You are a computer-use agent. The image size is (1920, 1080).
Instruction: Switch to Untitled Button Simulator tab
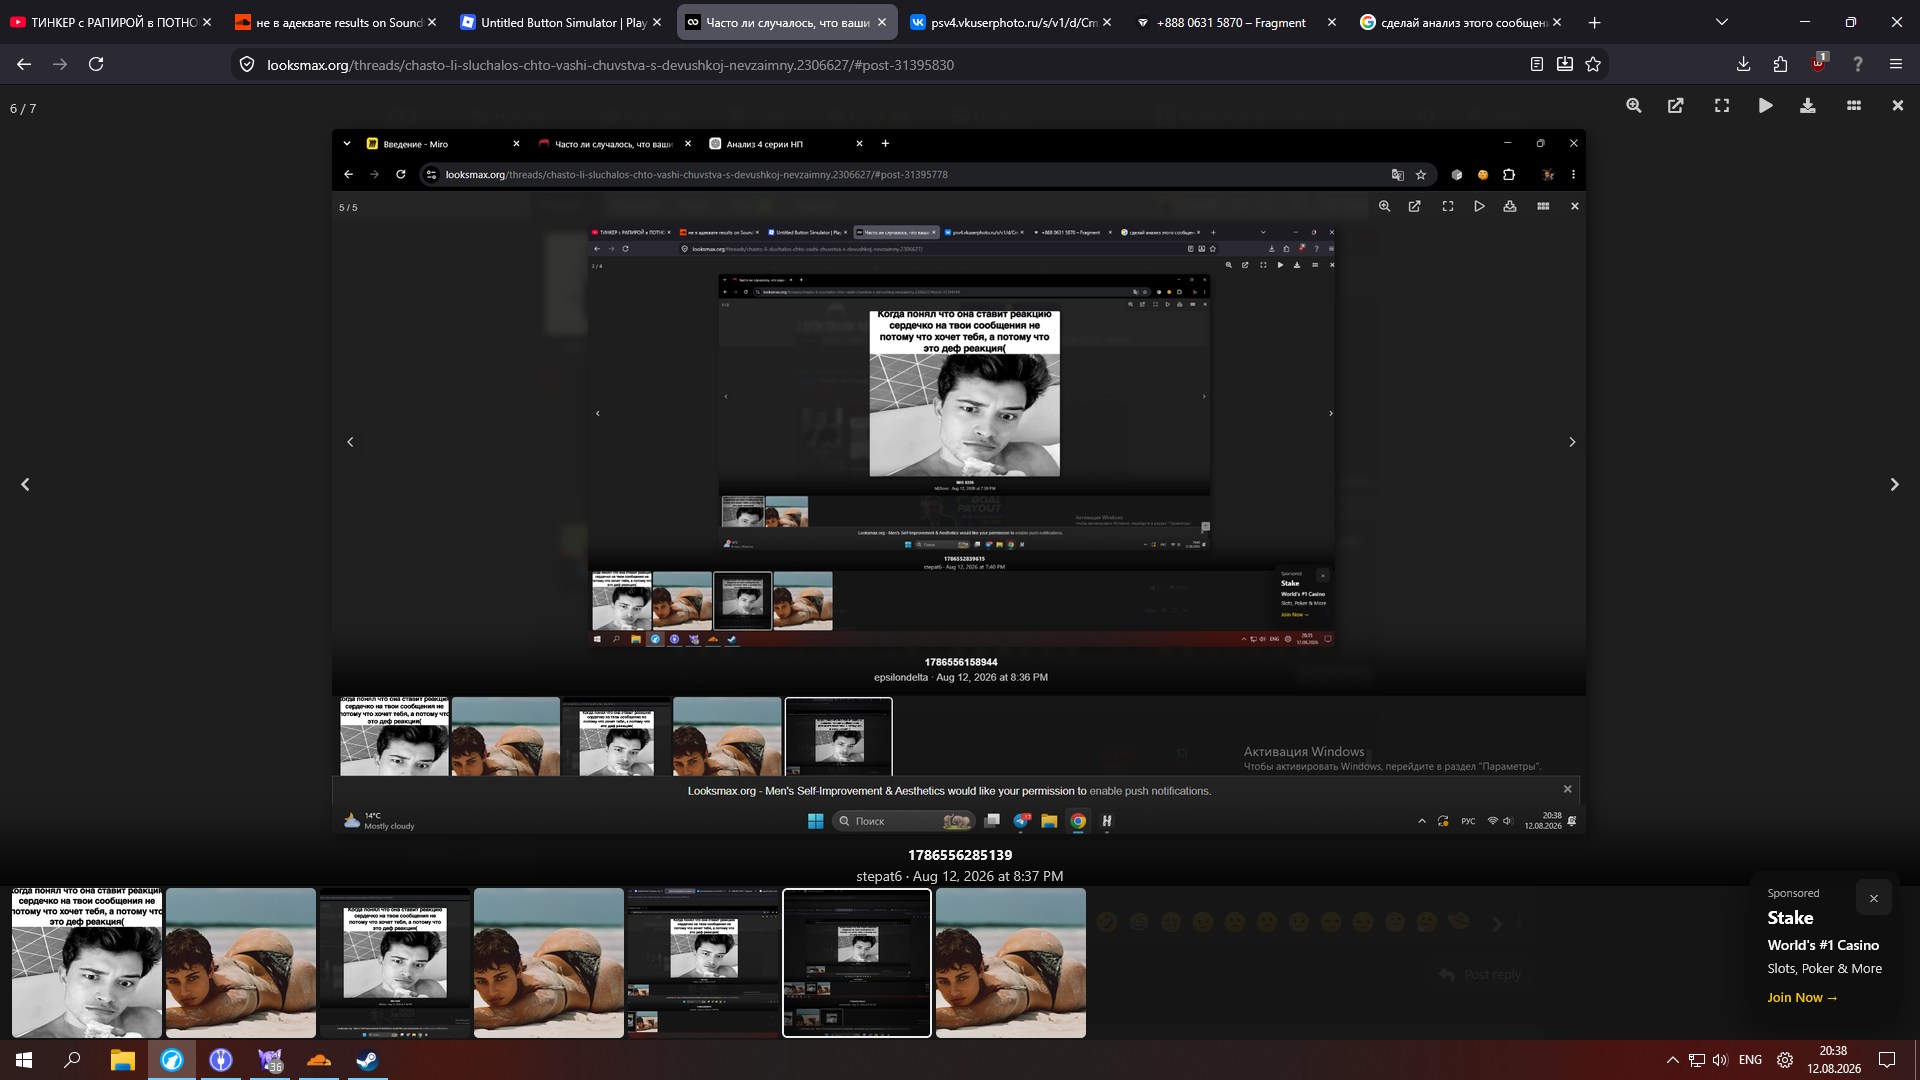pyautogui.click(x=561, y=22)
